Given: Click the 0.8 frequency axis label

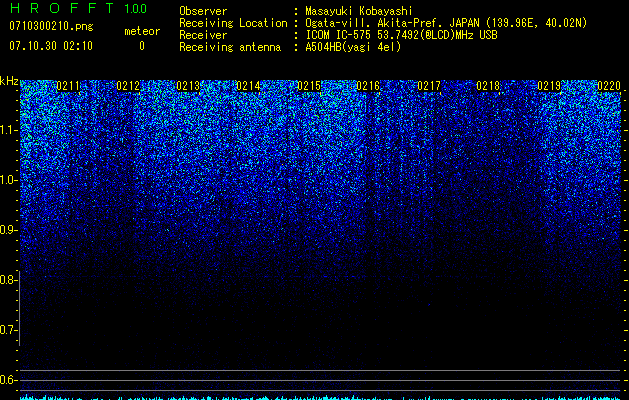Looking at the screenshot, I should 8,280.
